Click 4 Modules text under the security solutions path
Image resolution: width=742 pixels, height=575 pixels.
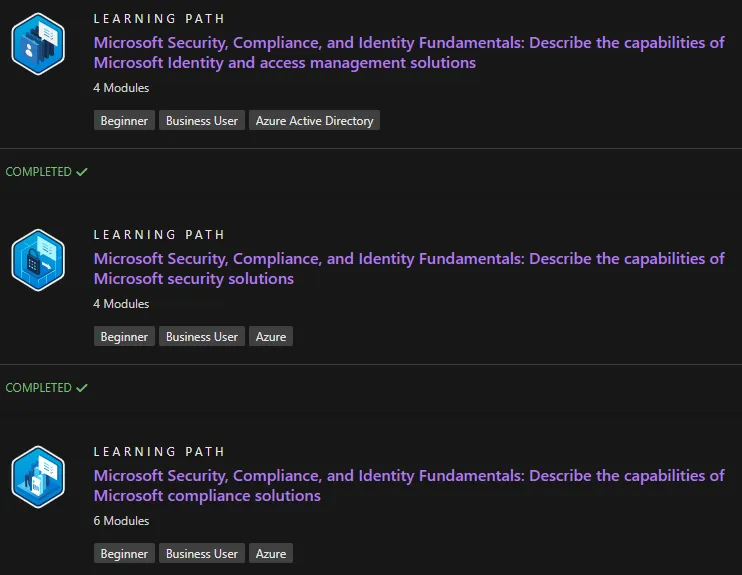tap(121, 304)
